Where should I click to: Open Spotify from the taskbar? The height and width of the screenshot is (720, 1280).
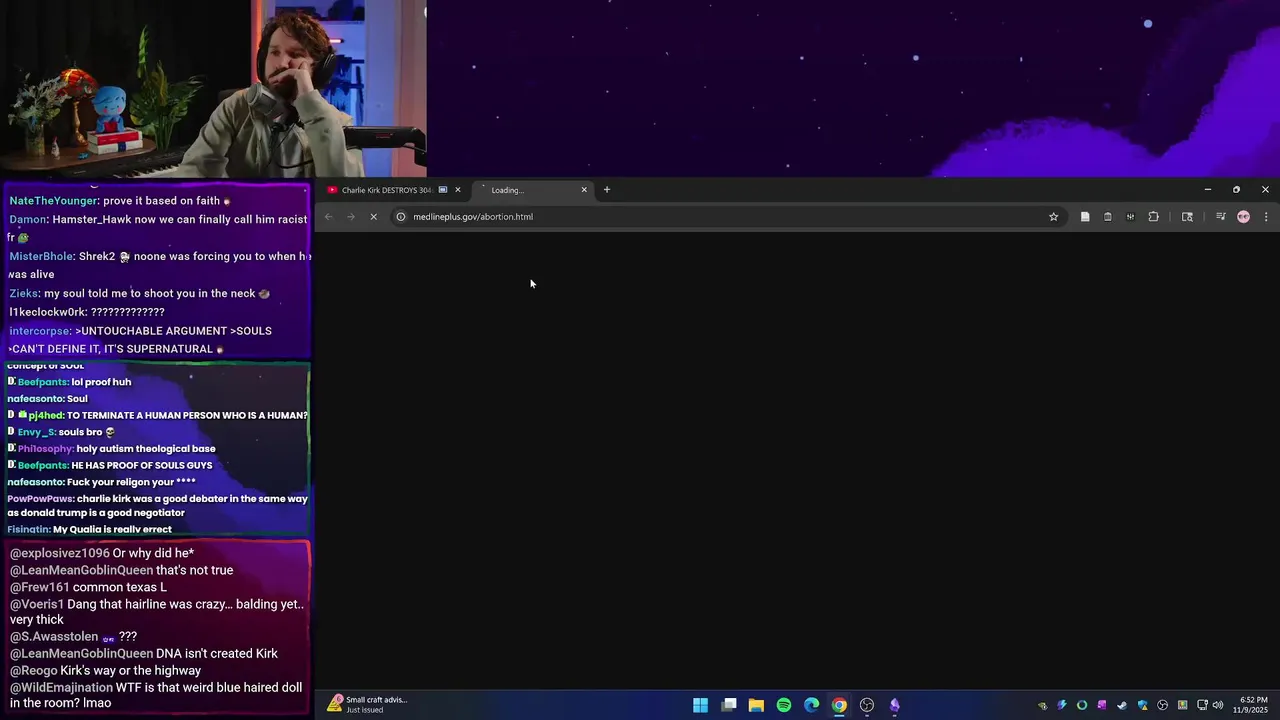(784, 705)
